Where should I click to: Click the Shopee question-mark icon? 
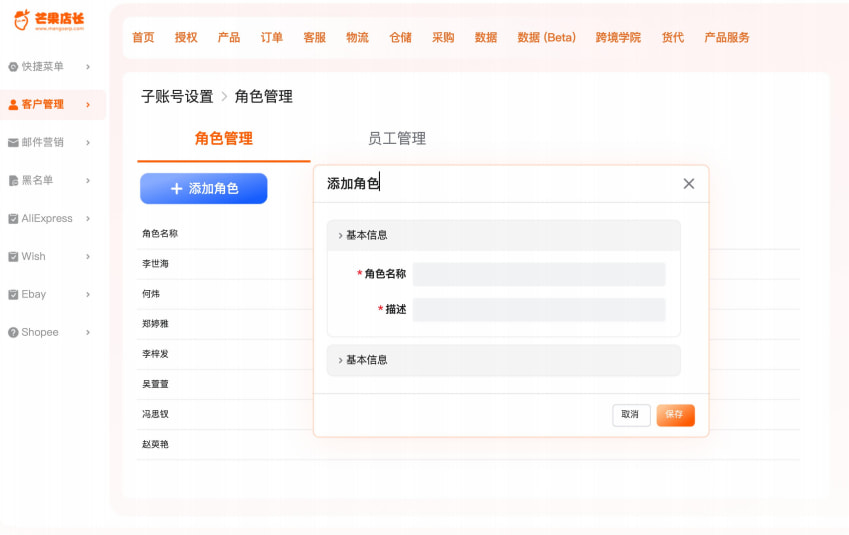pos(13,332)
